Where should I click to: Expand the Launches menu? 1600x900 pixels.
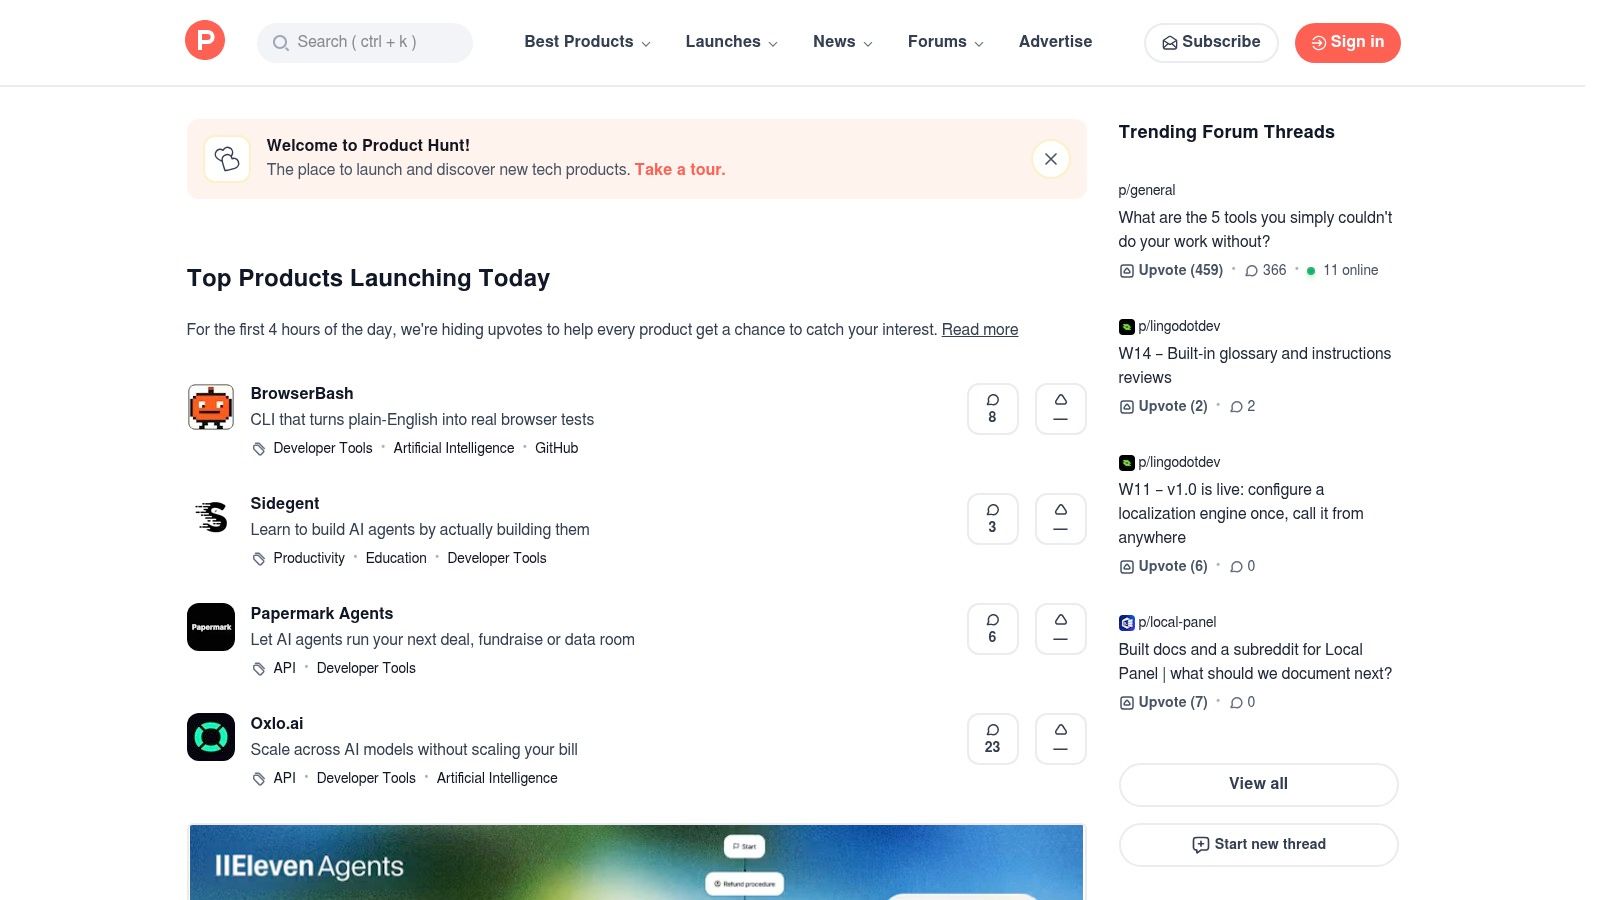click(x=731, y=42)
